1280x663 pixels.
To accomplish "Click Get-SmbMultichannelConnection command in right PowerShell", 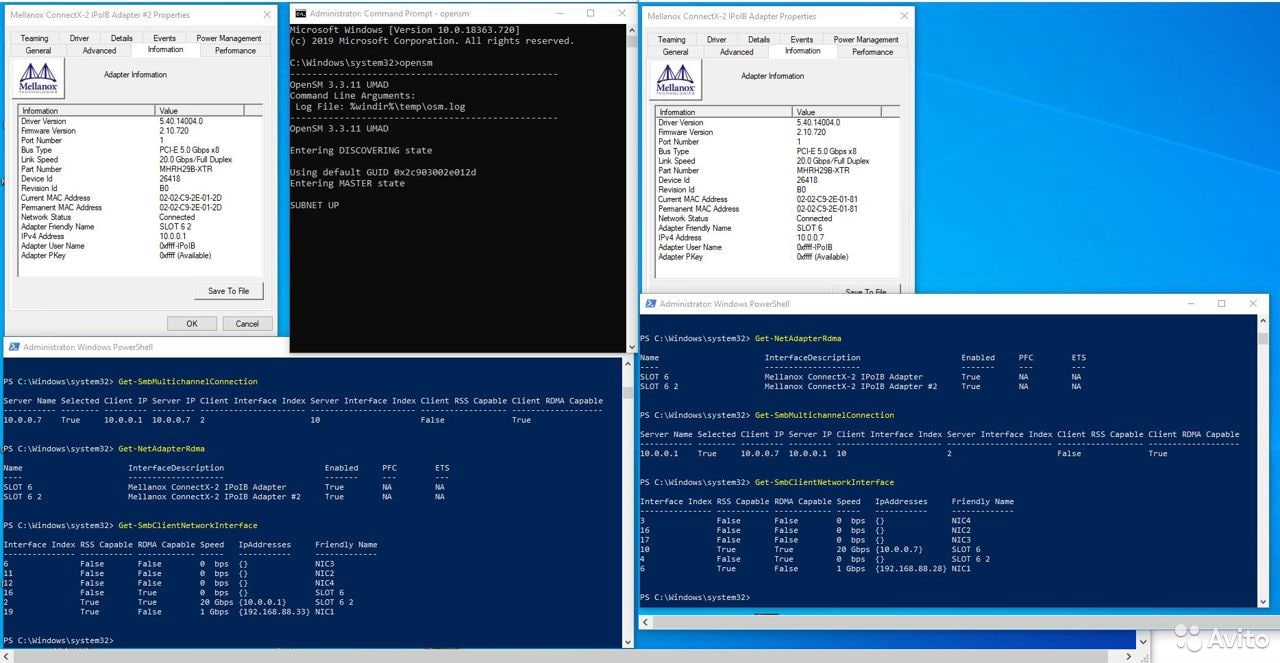I will tap(825, 415).
